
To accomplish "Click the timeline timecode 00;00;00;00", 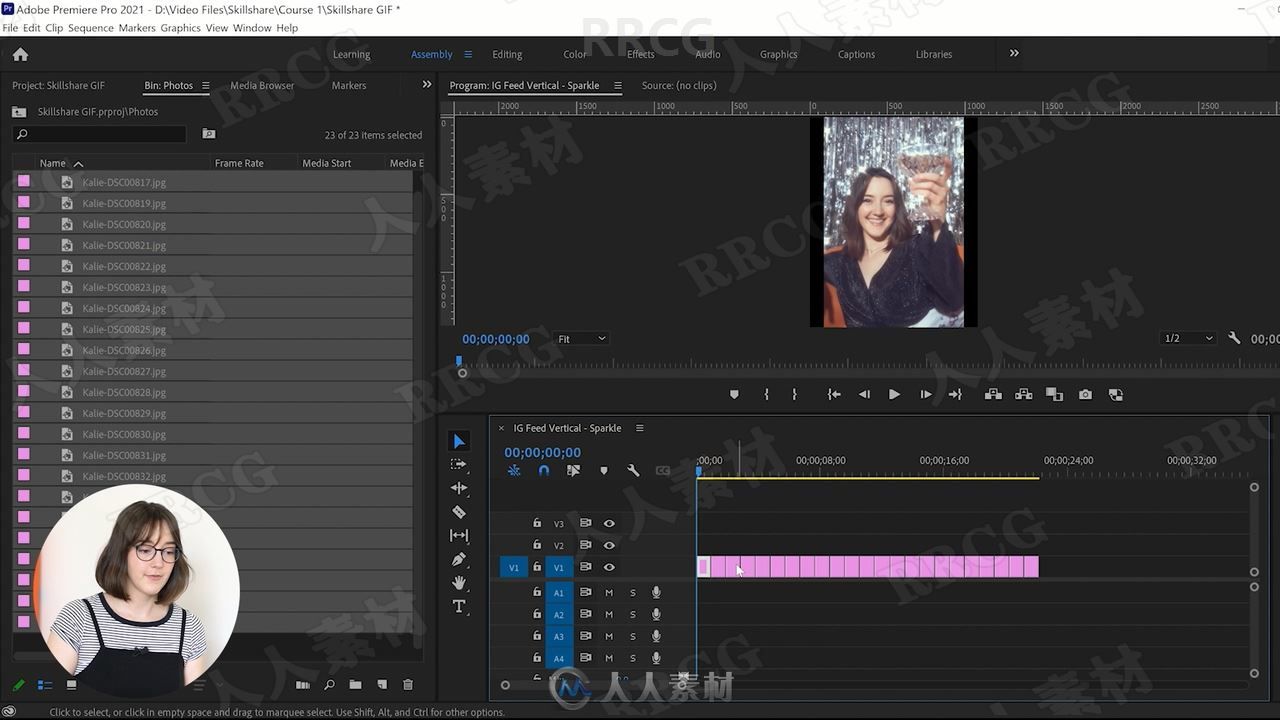I will click(x=542, y=452).
